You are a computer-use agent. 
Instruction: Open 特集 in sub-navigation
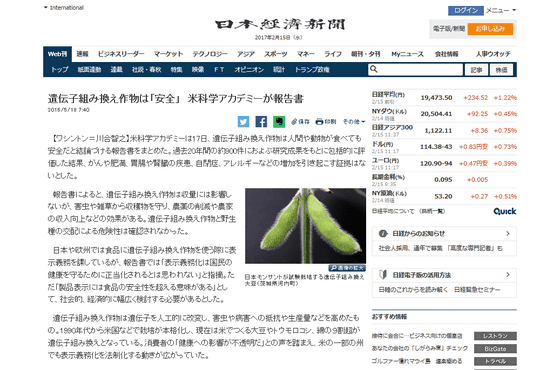pos(176,70)
